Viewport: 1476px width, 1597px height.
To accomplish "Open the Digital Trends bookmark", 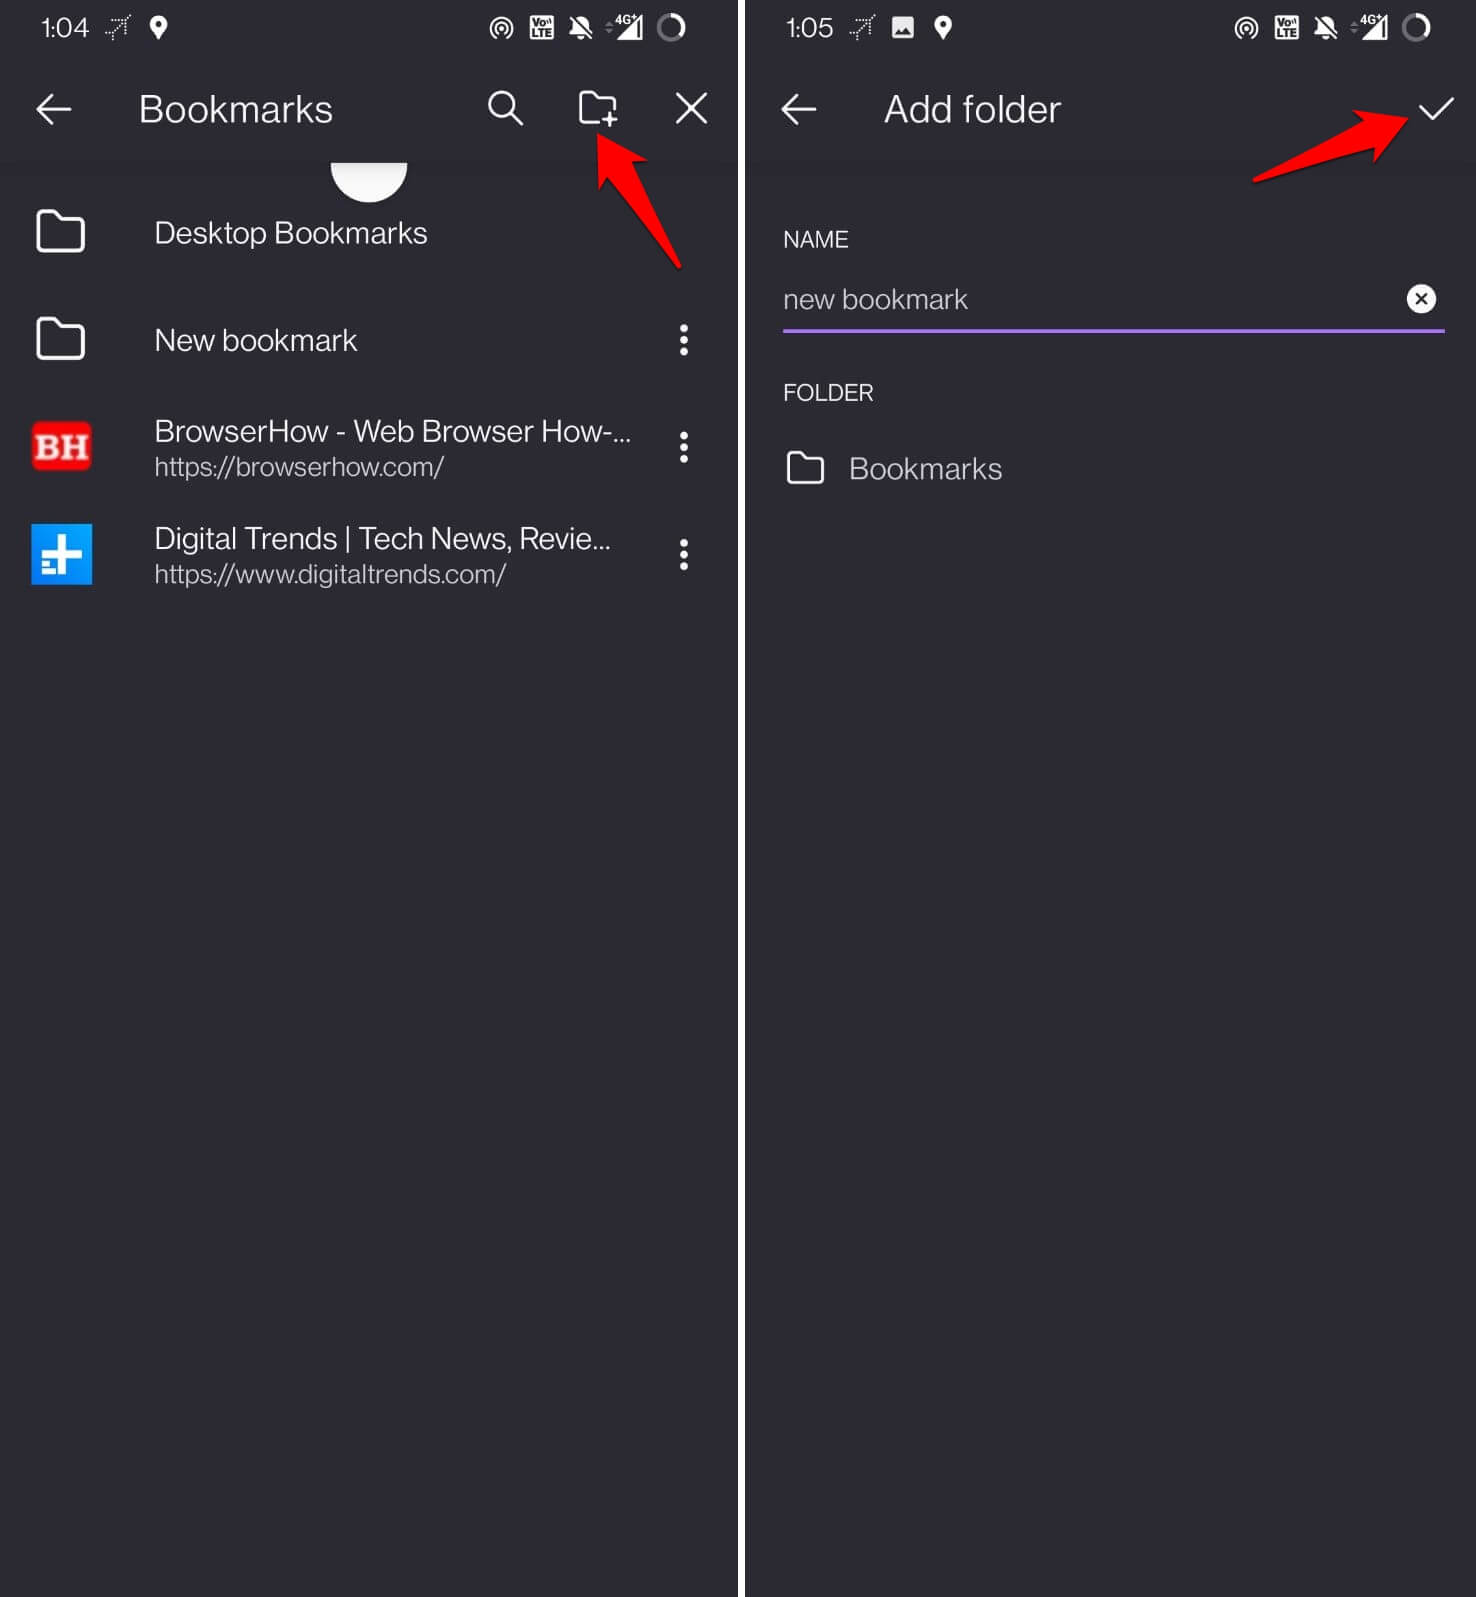I will [368, 554].
